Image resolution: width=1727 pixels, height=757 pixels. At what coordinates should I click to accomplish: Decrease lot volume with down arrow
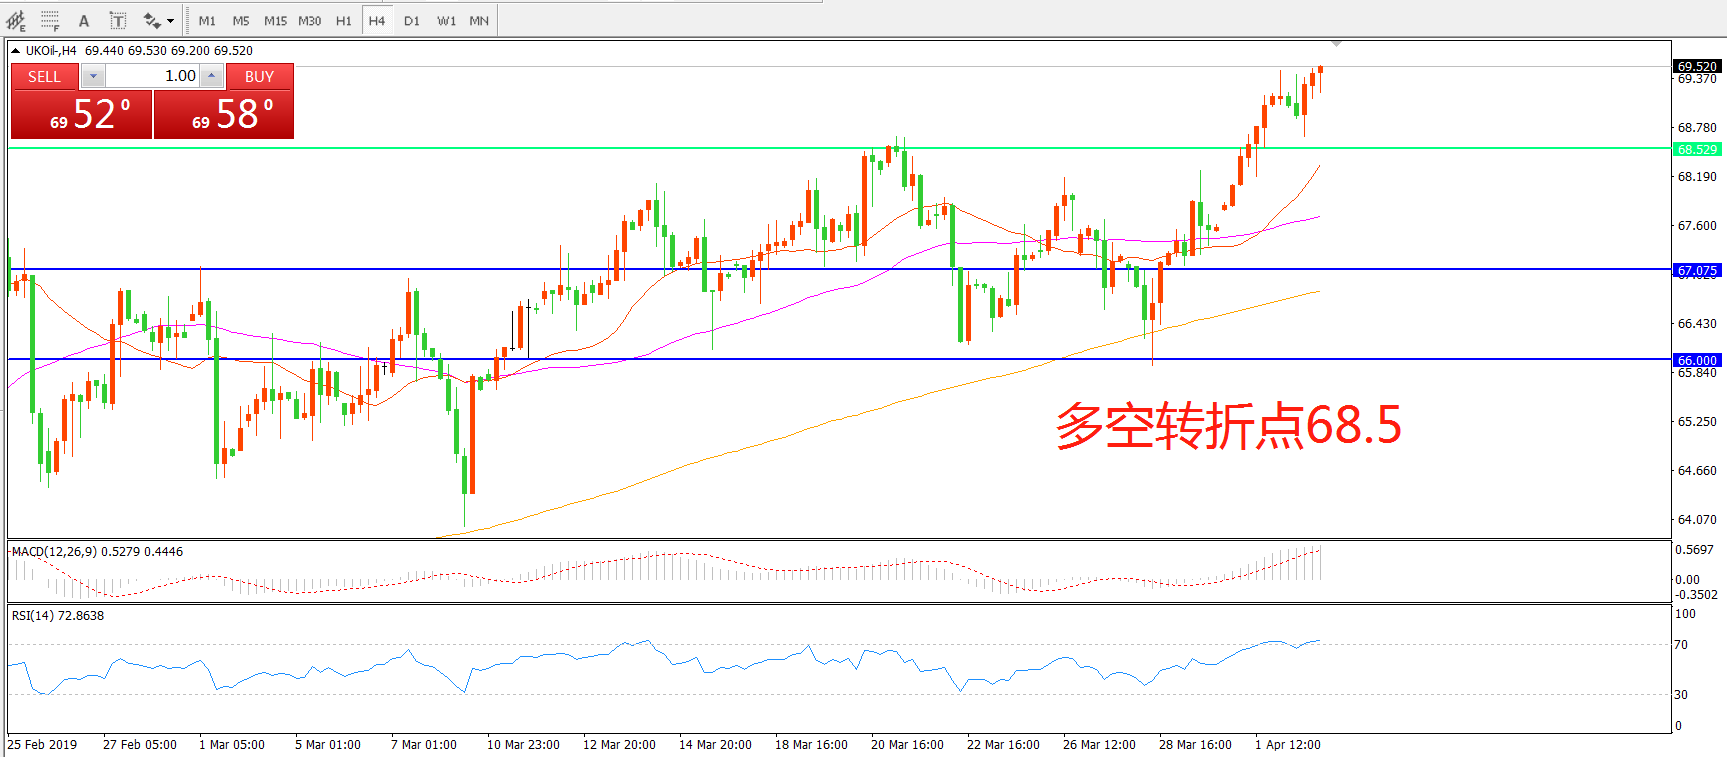(93, 76)
